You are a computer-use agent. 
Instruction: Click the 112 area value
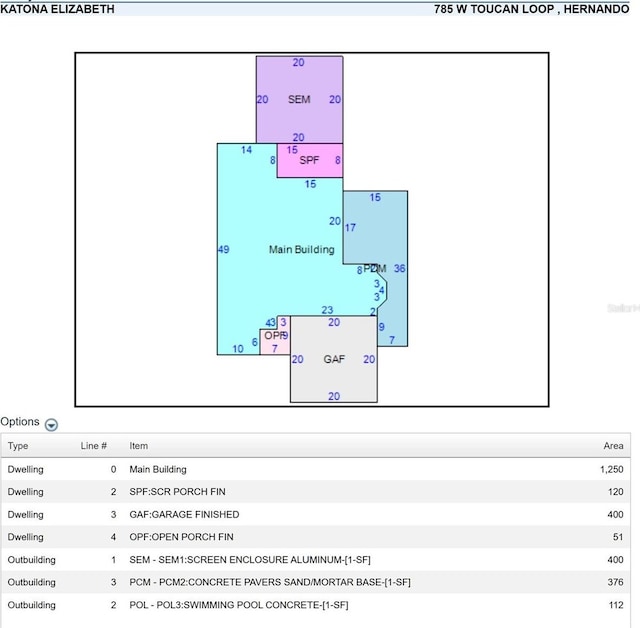pyautogui.click(x=616, y=605)
